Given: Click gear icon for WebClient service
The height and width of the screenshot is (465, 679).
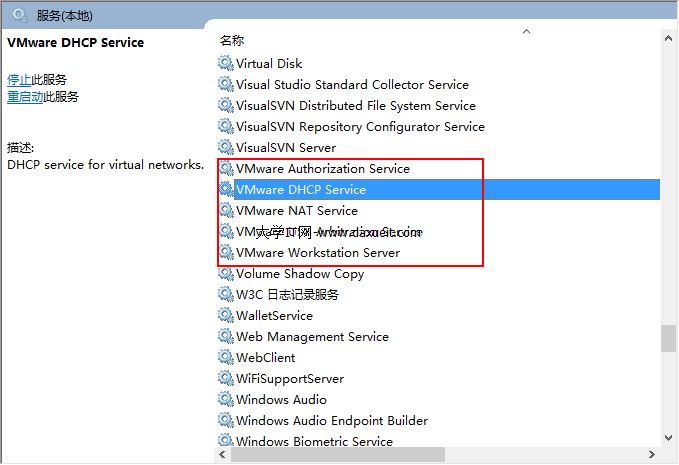Looking at the screenshot, I should pos(225,357).
